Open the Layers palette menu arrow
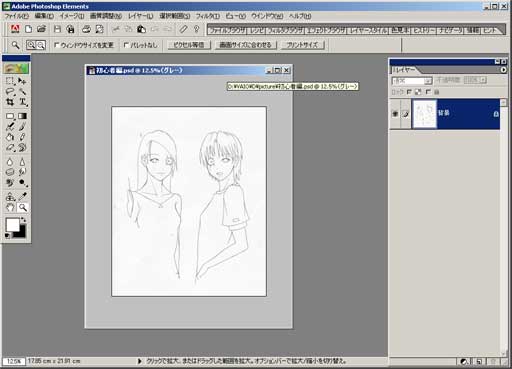The image size is (512, 369). point(503,70)
